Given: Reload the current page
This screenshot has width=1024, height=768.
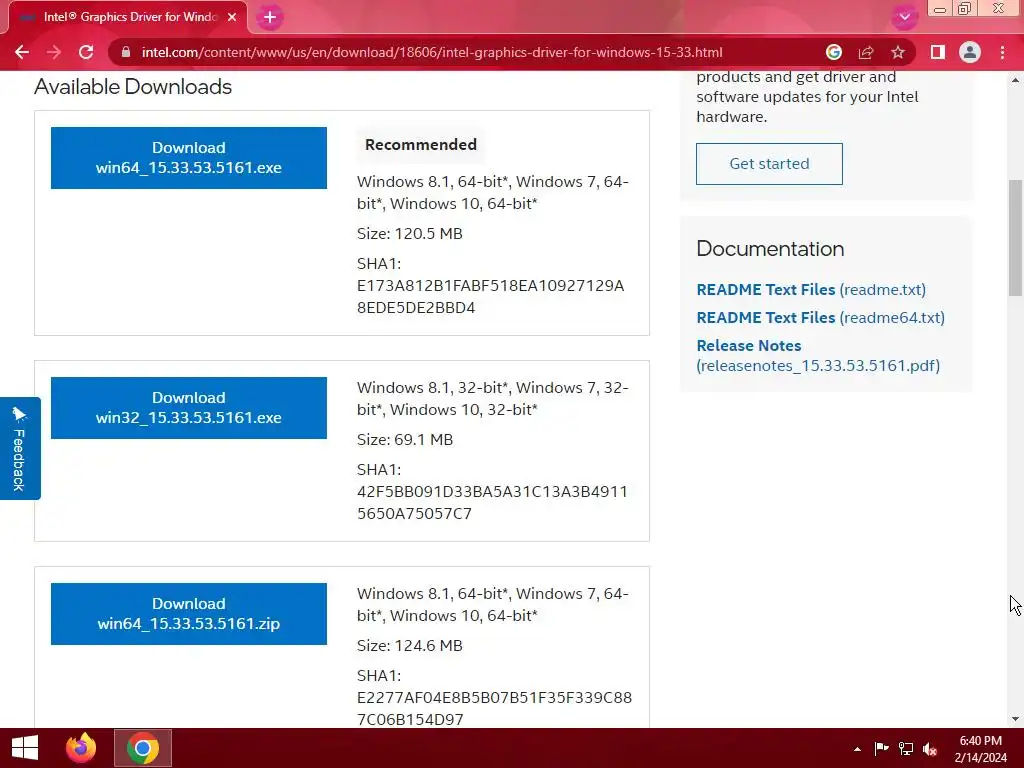Looking at the screenshot, I should coord(86,52).
